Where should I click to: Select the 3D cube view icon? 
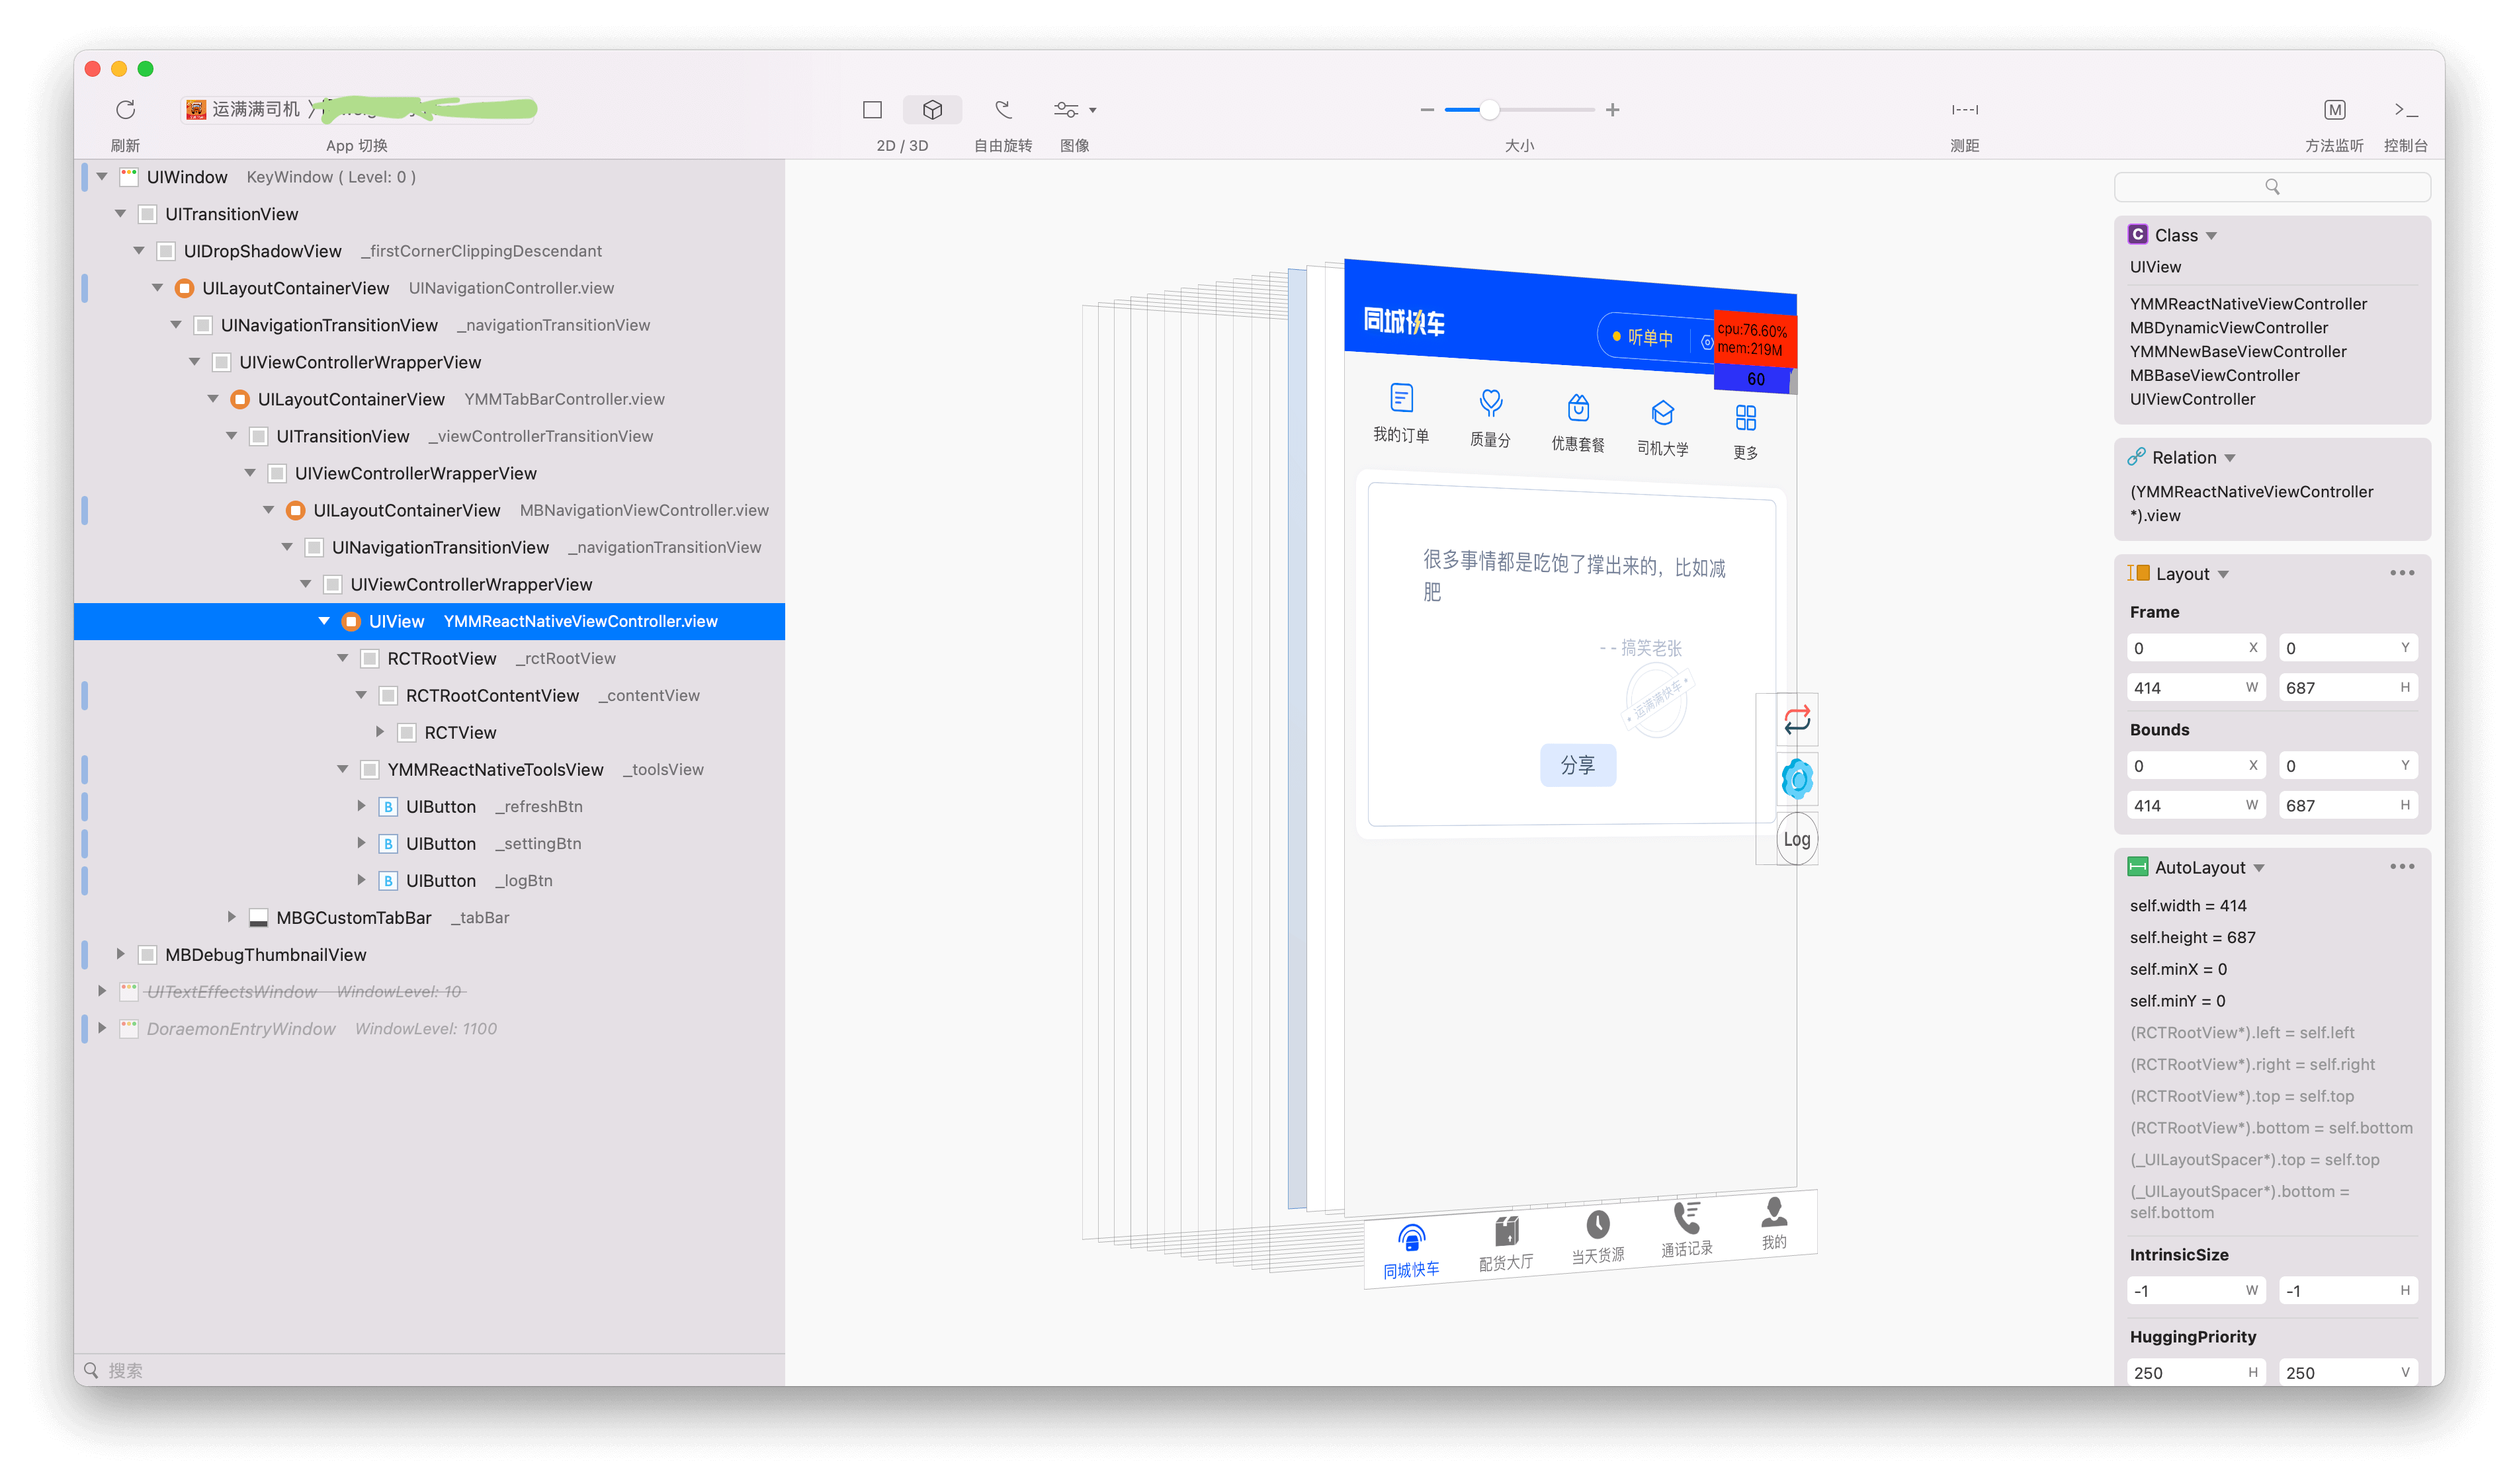[x=932, y=109]
